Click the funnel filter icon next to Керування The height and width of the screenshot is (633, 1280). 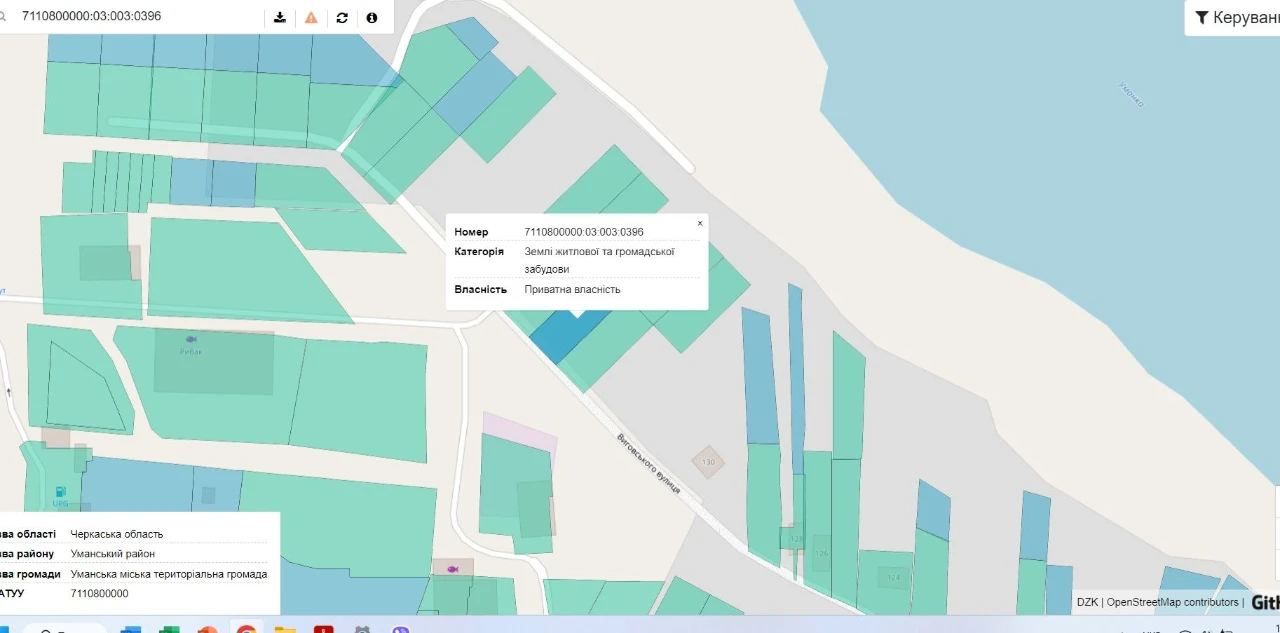[1202, 17]
